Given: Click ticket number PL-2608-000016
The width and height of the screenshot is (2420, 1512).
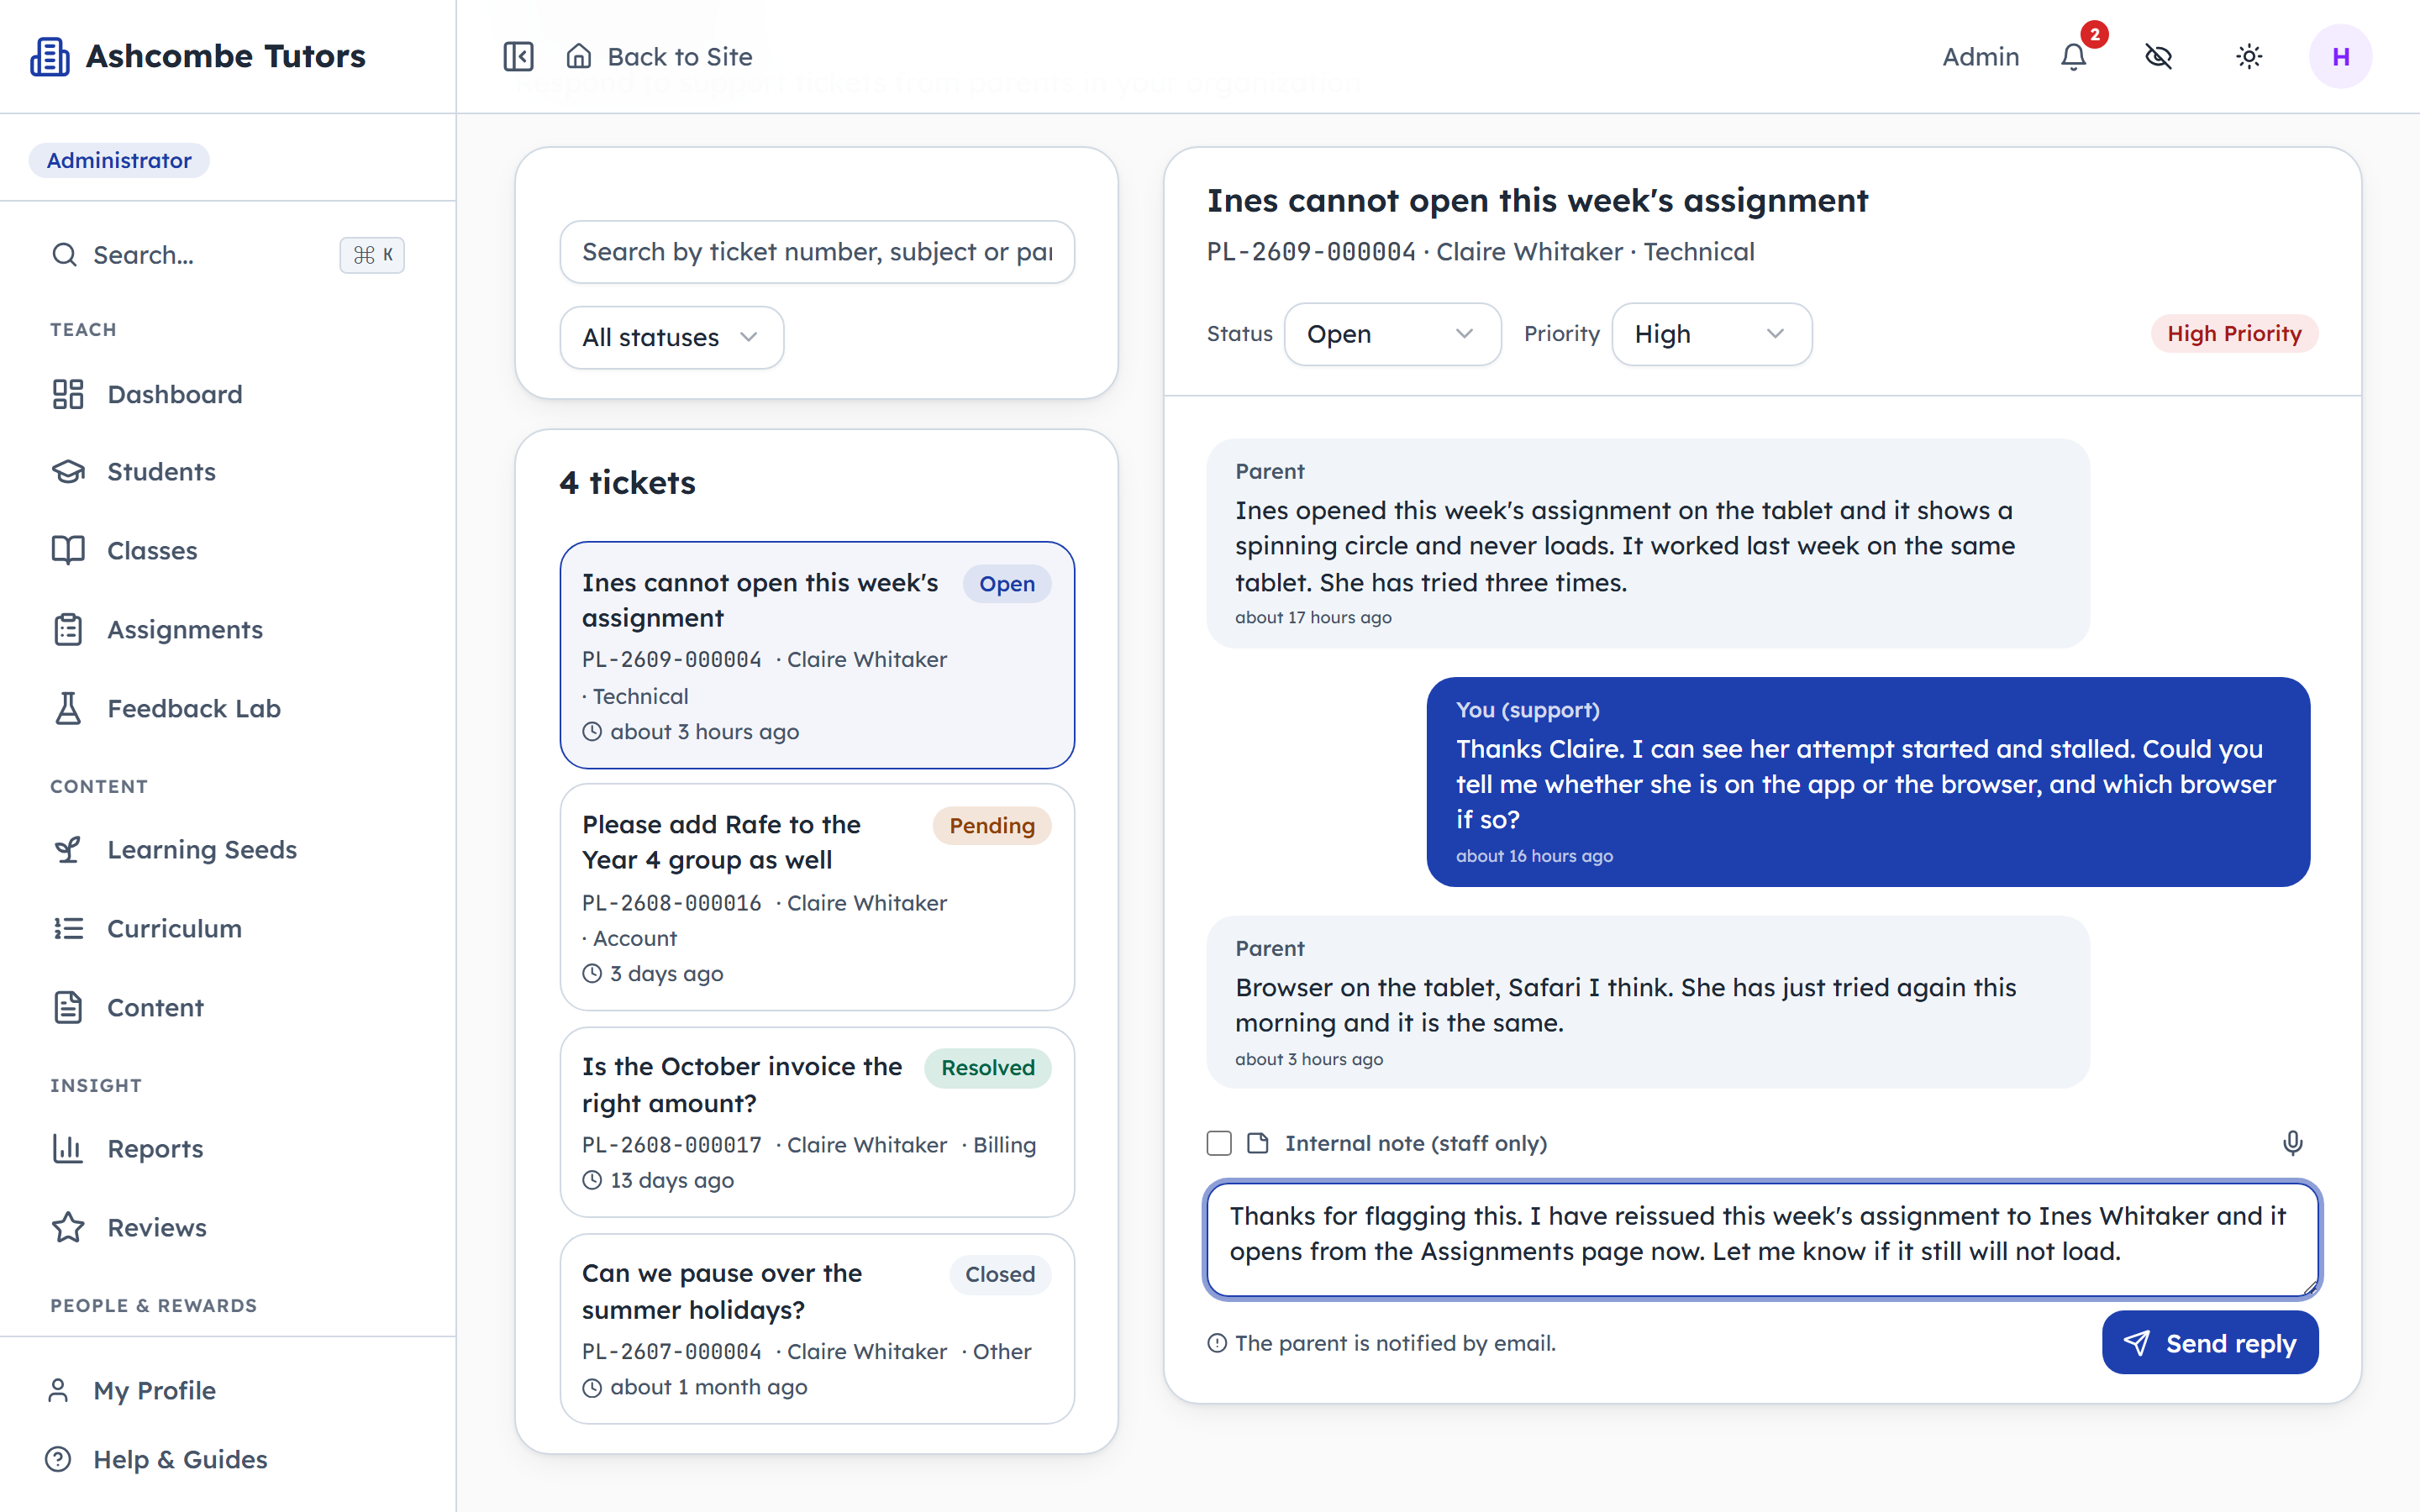Looking at the screenshot, I should (671, 903).
